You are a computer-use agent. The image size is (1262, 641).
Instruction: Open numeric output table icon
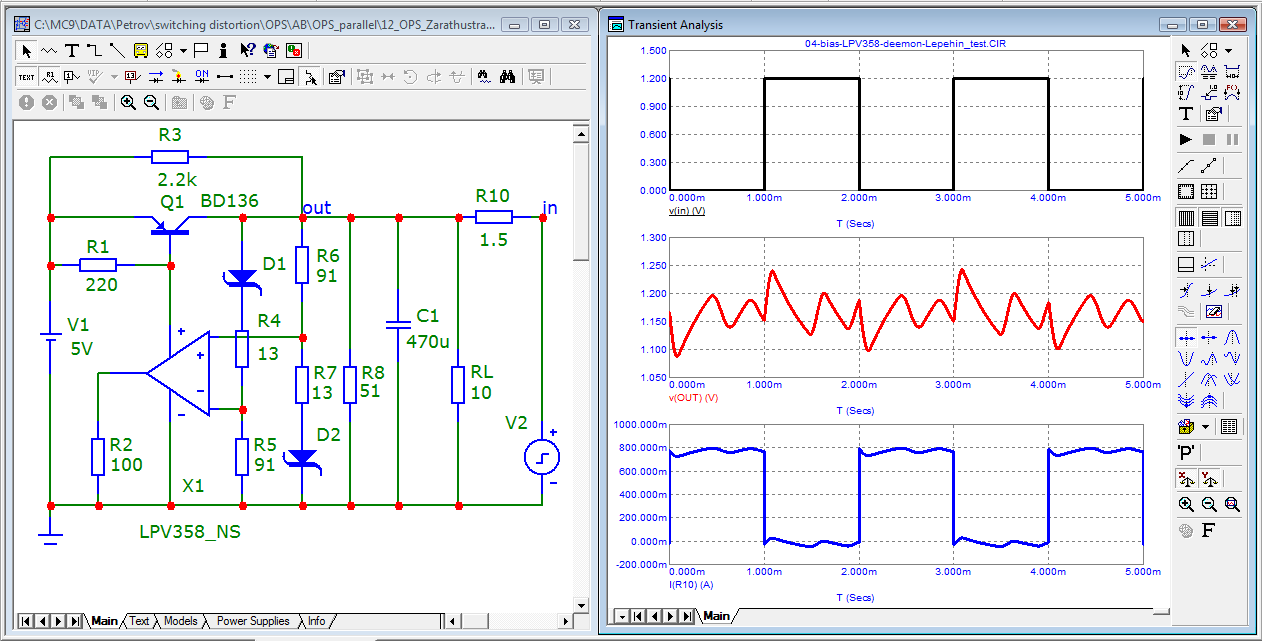[x=1229, y=427]
